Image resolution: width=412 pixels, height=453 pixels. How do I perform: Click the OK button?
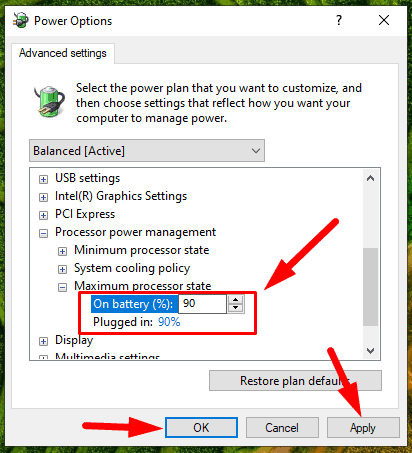point(201,427)
